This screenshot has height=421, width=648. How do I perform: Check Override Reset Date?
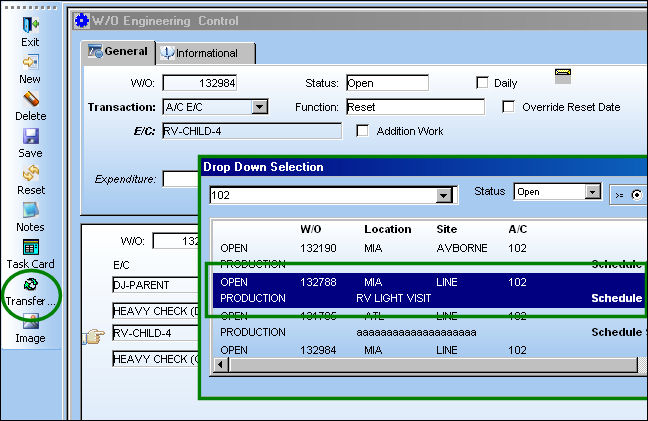click(508, 107)
